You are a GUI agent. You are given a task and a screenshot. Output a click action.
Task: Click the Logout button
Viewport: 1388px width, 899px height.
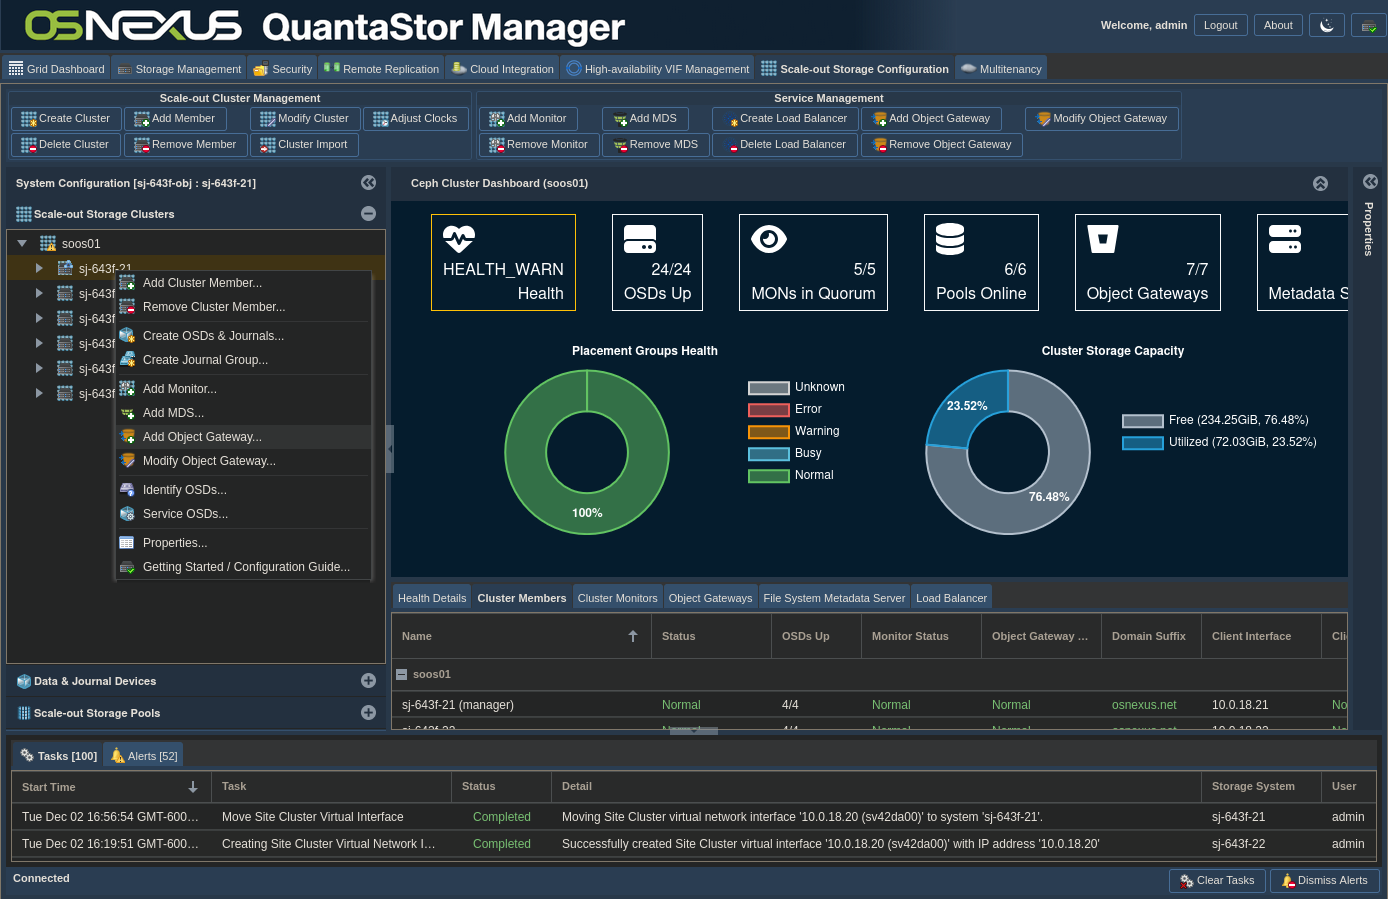pos(1220,26)
